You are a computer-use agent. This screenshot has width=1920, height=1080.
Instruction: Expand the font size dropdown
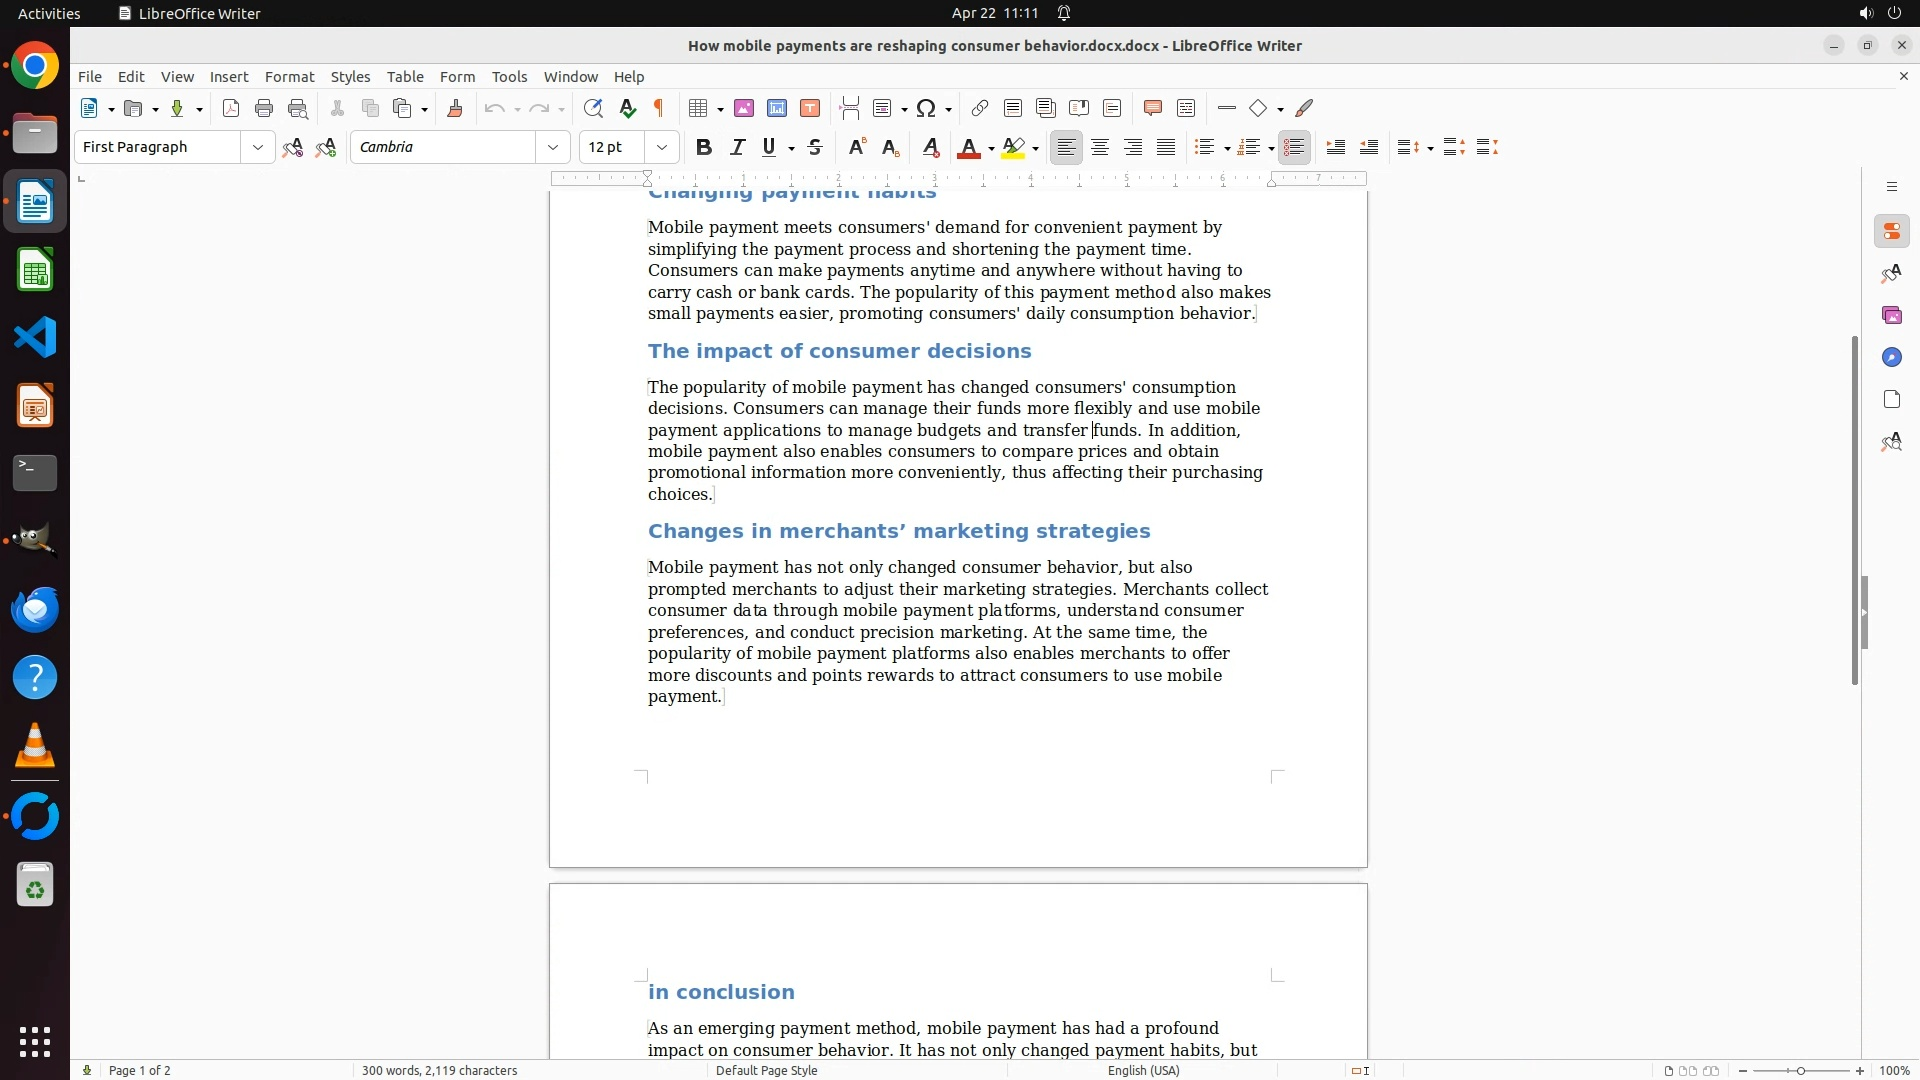(662, 148)
